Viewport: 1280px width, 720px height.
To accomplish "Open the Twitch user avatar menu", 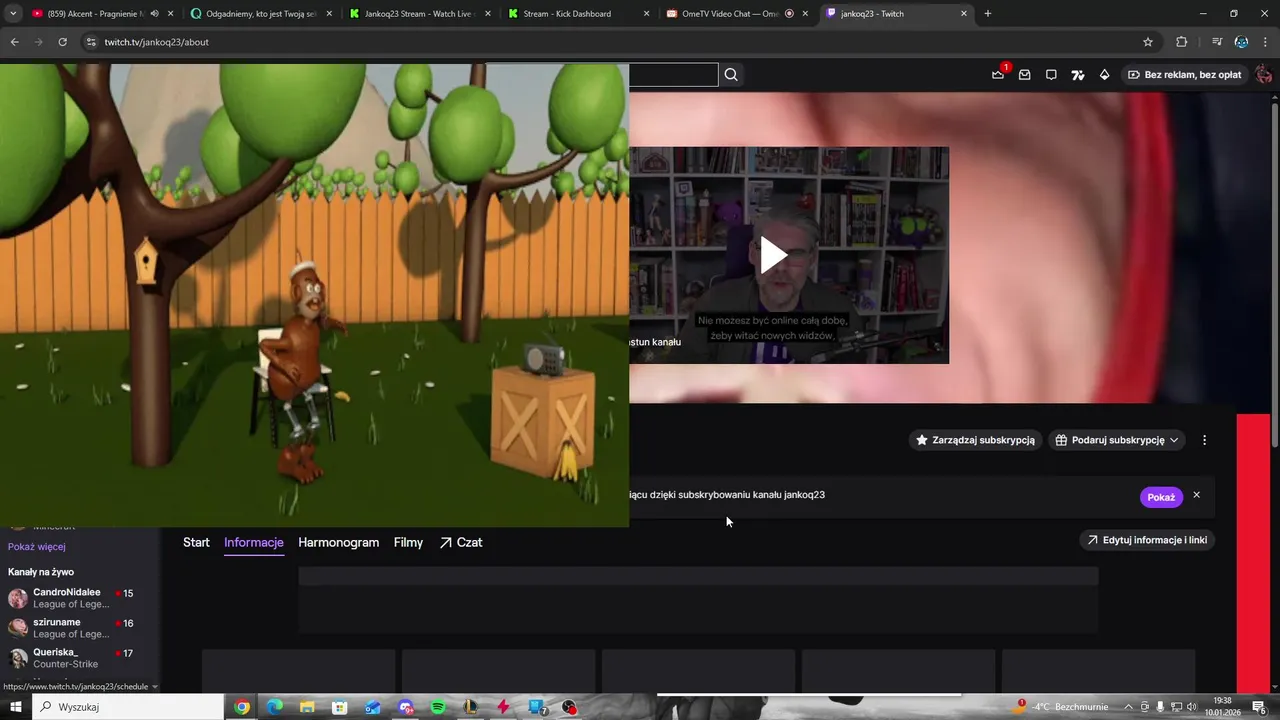I will click(1263, 75).
